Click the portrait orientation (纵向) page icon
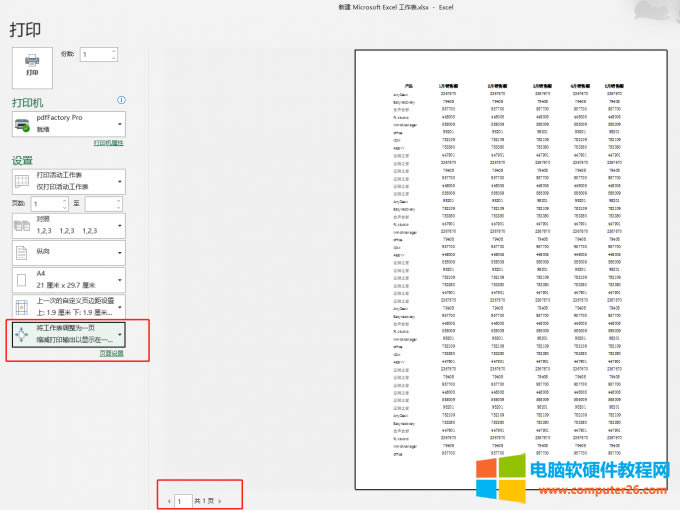The image size is (680, 510). (22, 253)
